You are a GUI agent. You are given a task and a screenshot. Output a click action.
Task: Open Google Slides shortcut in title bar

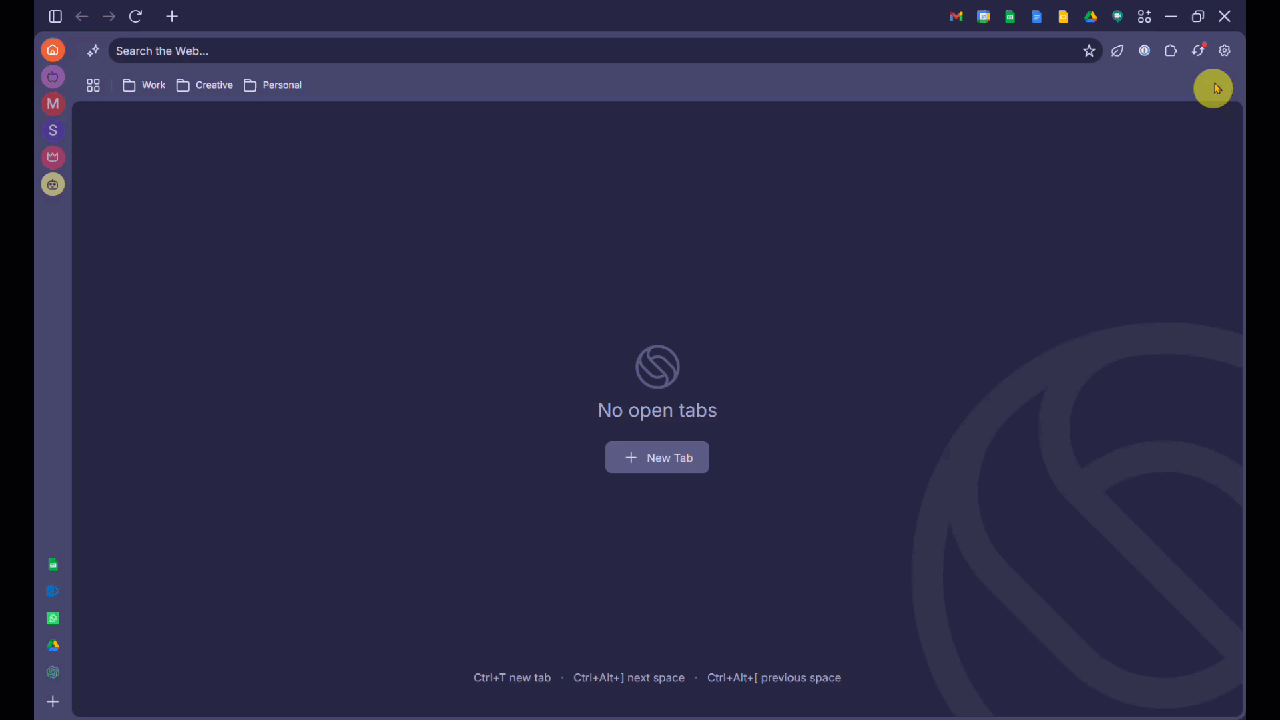pyautogui.click(x=1064, y=16)
